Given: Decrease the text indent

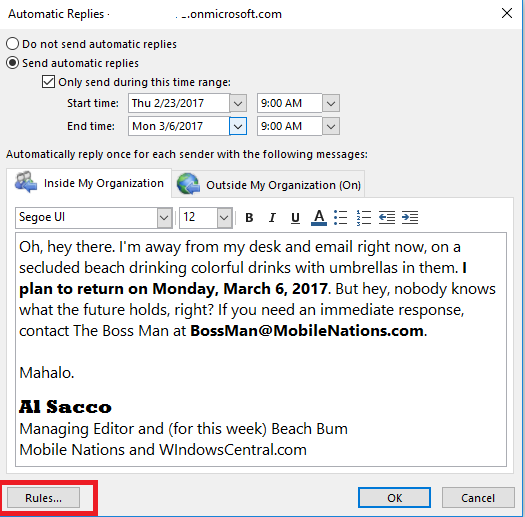Looking at the screenshot, I should 387,218.
